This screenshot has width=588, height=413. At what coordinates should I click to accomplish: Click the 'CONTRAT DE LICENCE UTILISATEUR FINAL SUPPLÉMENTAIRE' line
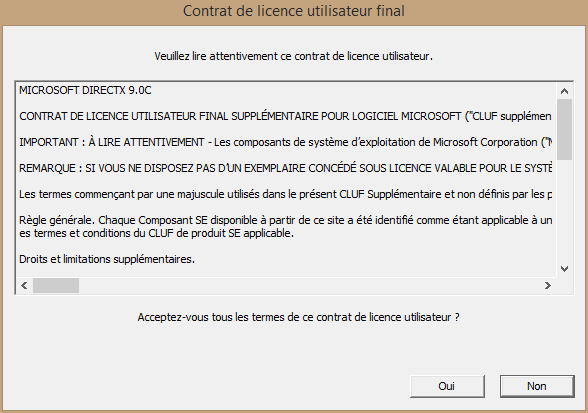tap(285, 116)
